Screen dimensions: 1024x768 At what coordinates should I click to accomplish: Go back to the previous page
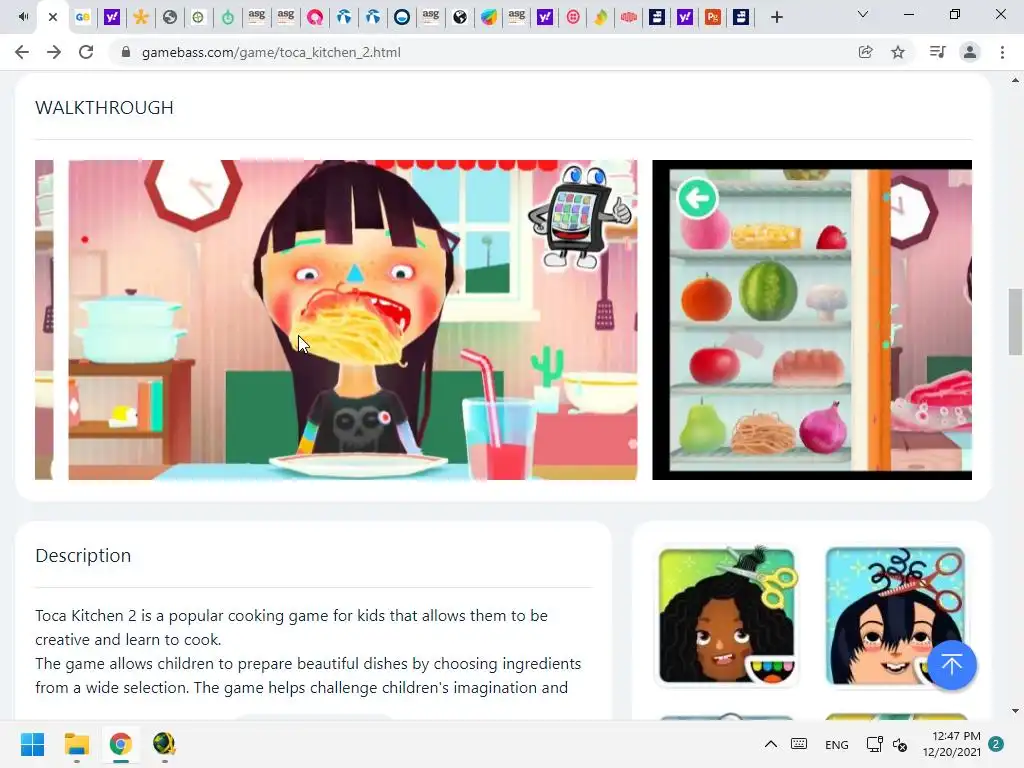(22, 52)
